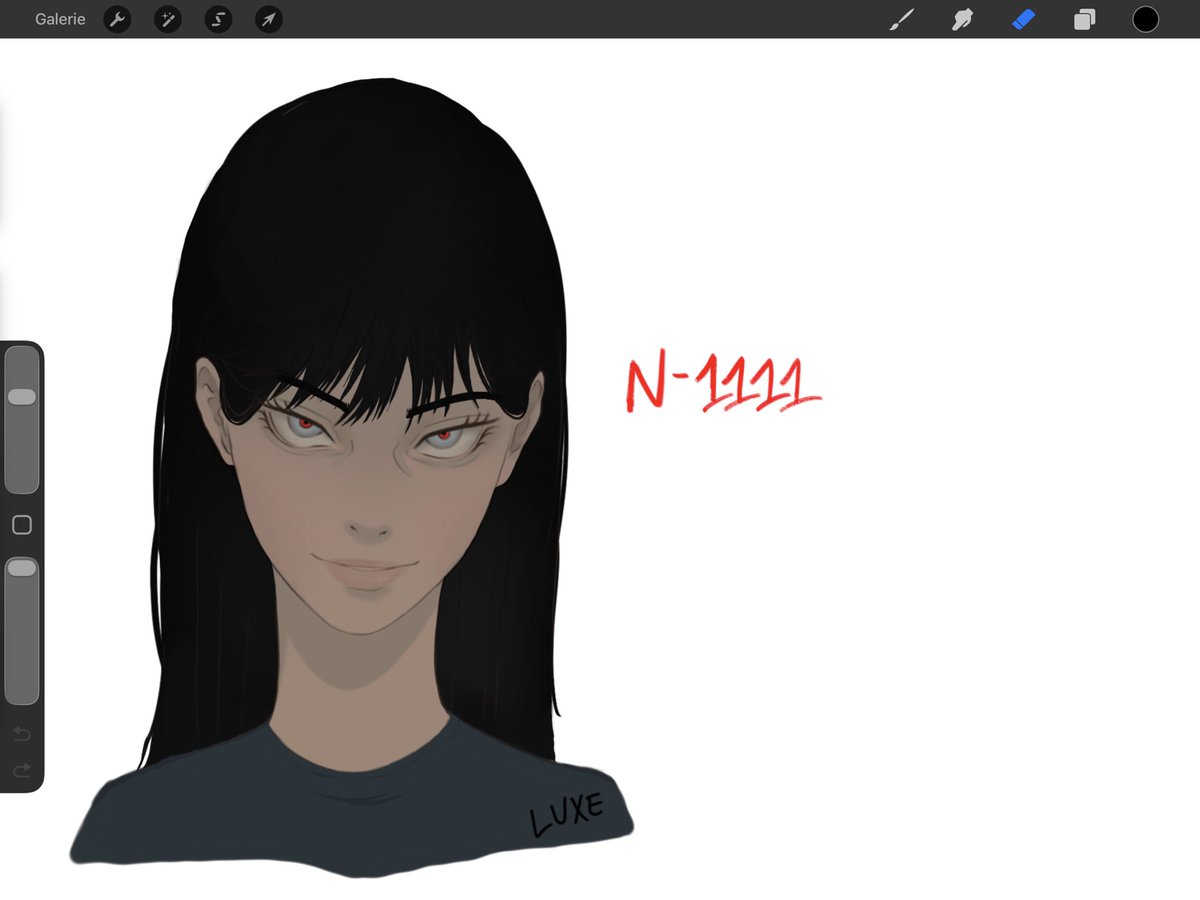This screenshot has width=1200, height=900.
Task: Tap the square modify button in sidebar
Action: pos(22,525)
